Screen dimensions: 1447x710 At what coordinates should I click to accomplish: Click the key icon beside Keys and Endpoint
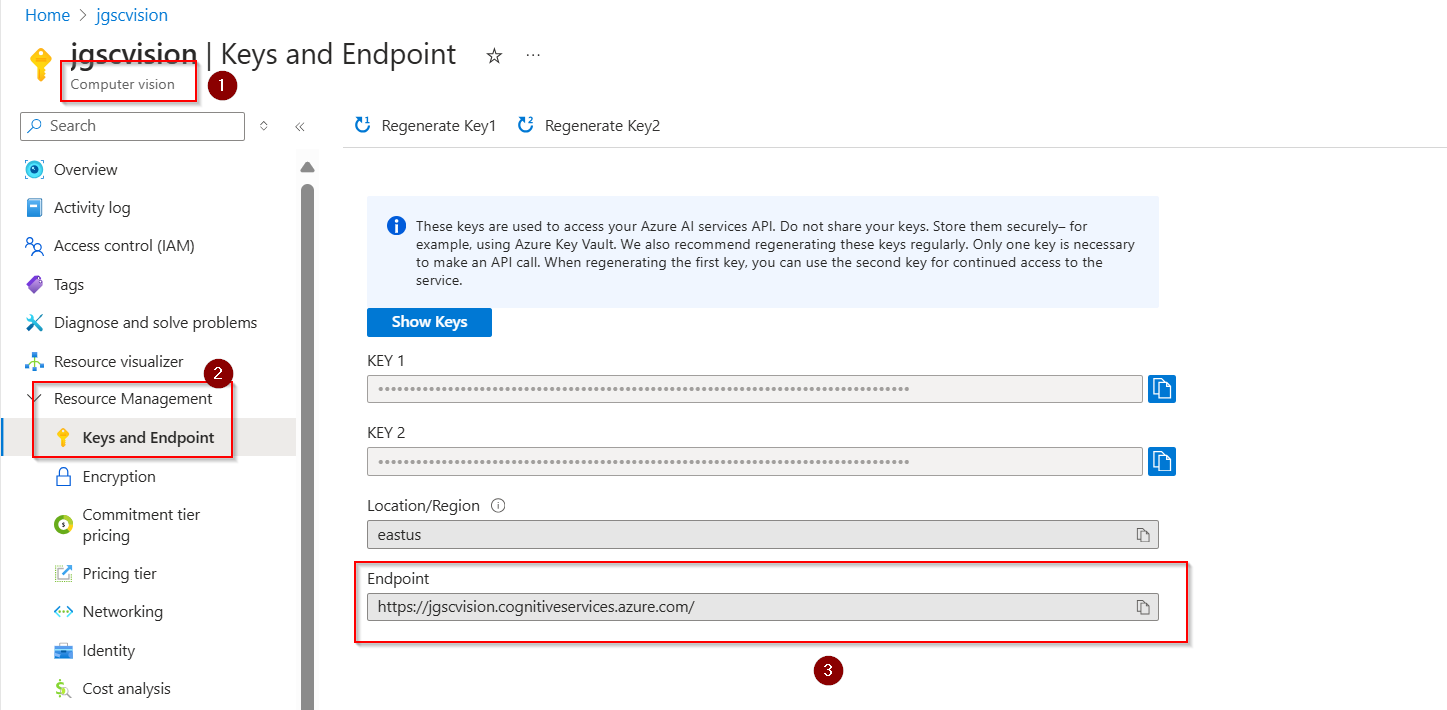[x=63, y=438]
